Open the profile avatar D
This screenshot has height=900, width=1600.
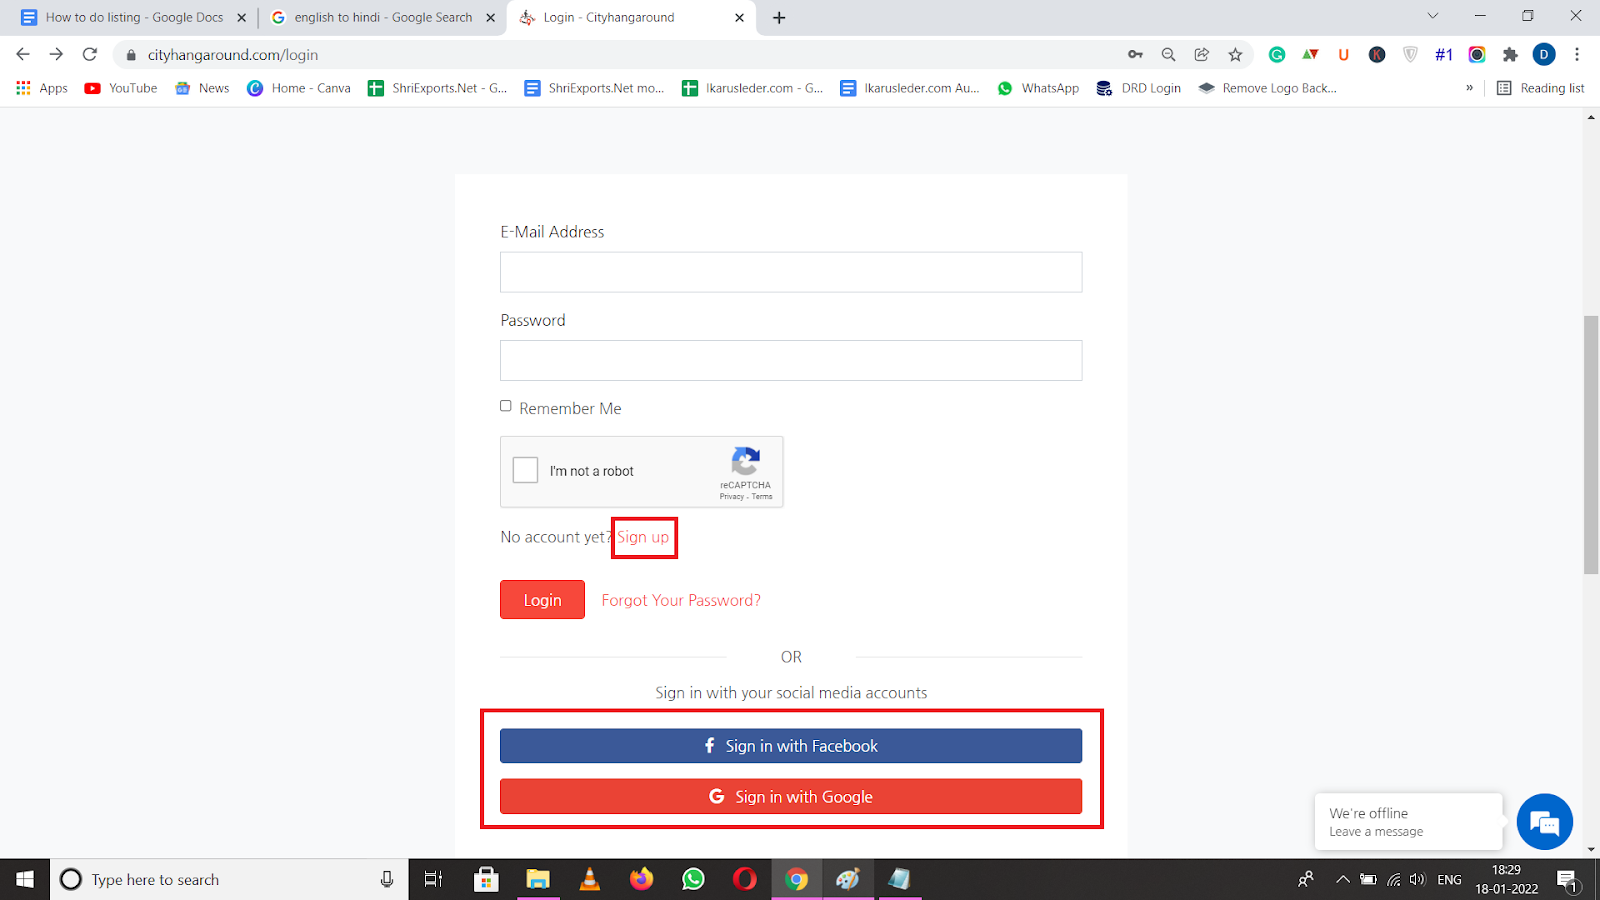pos(1544,55)
